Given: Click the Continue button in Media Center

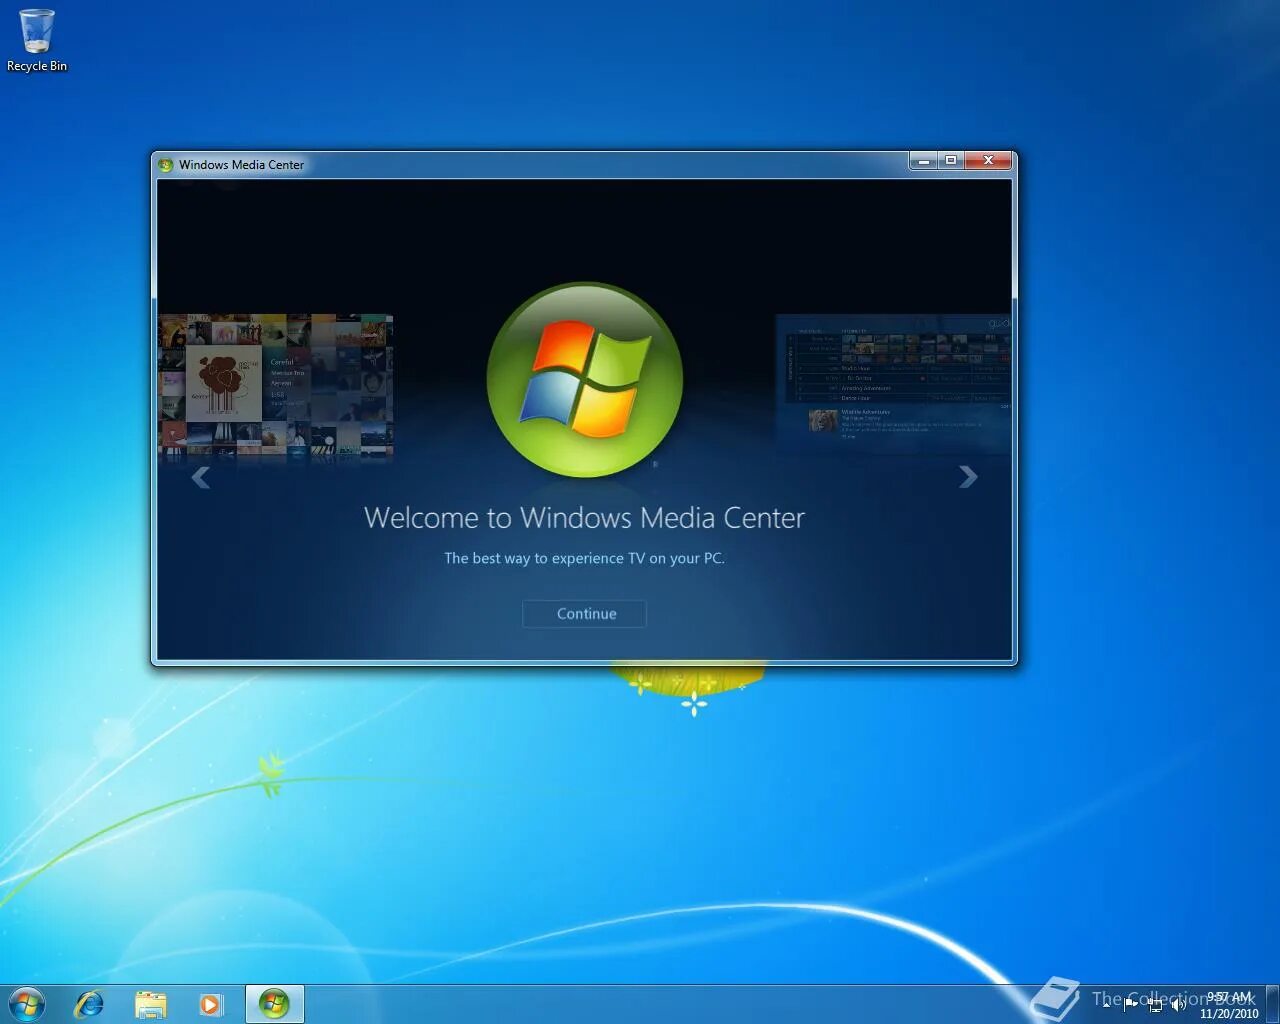Looking at the screenshot, I should point(584,614).
